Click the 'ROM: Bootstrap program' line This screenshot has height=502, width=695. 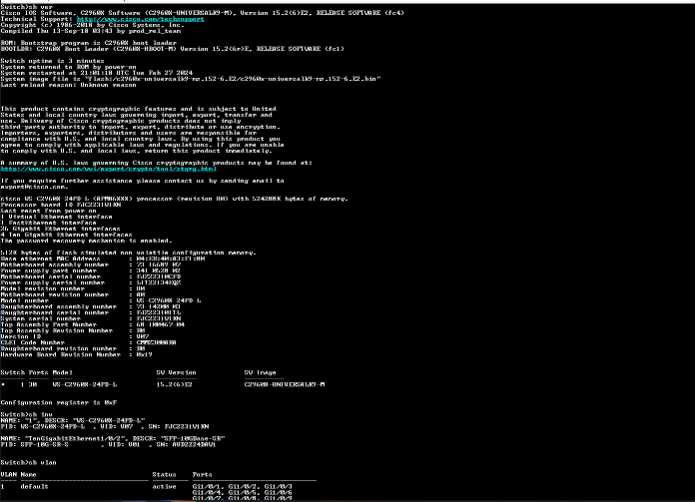[x=89, y=43]
